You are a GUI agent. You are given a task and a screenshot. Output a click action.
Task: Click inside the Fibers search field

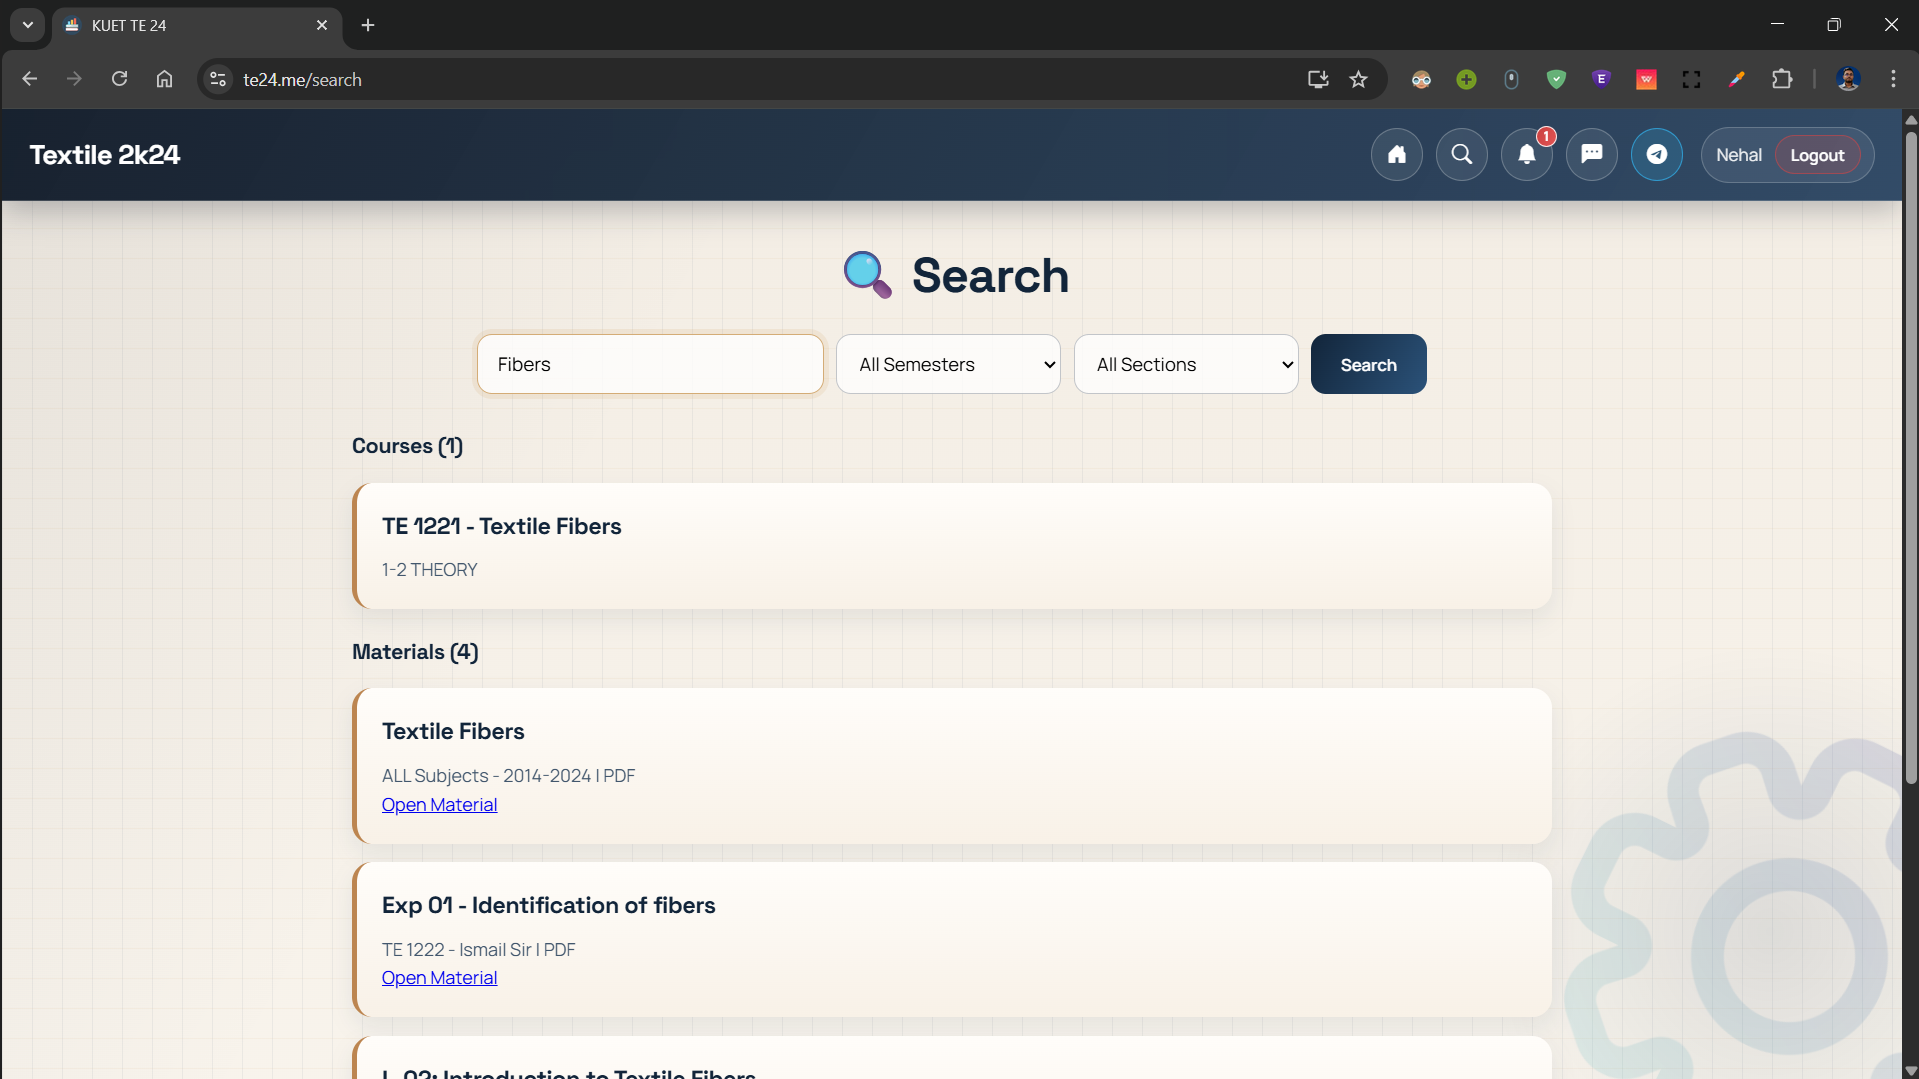[x=649, y=364]
